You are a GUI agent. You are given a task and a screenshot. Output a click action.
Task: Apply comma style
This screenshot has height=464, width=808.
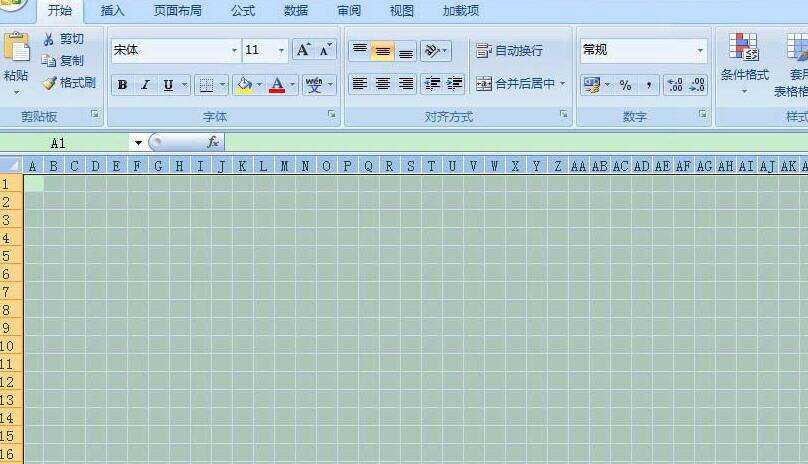point(648,85)
